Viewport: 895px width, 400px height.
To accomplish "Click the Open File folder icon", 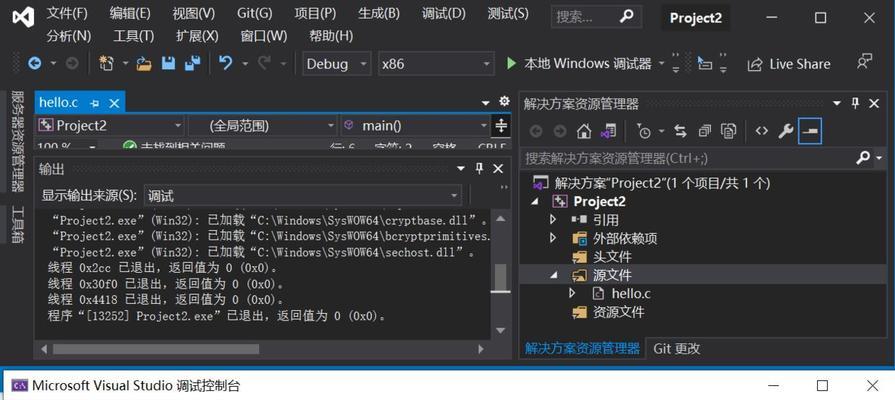I will pos(144,63).
